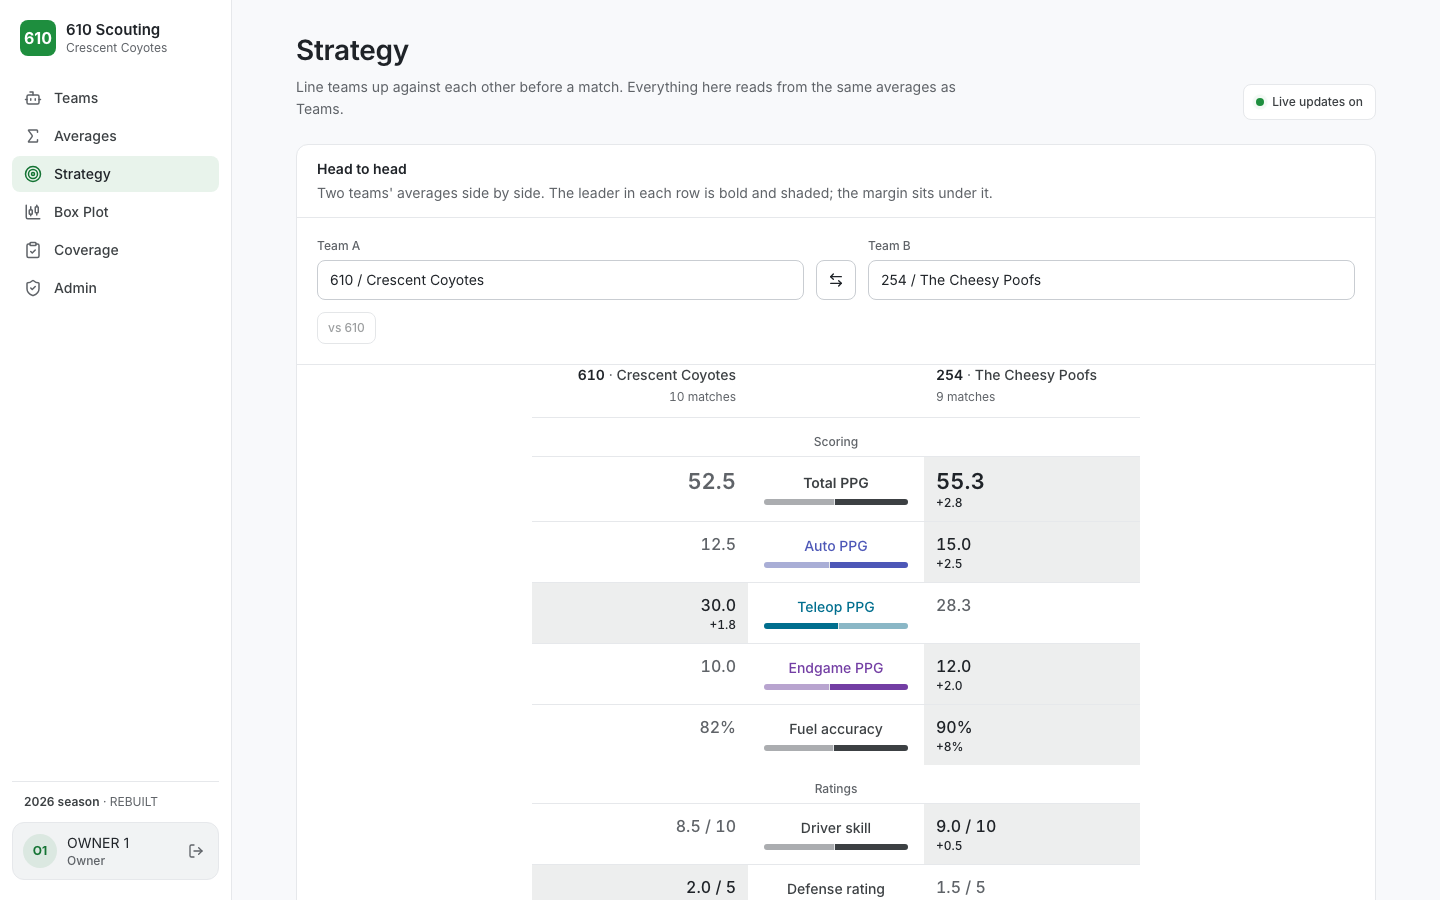Open the Team B dropdown

[1111, 280]
